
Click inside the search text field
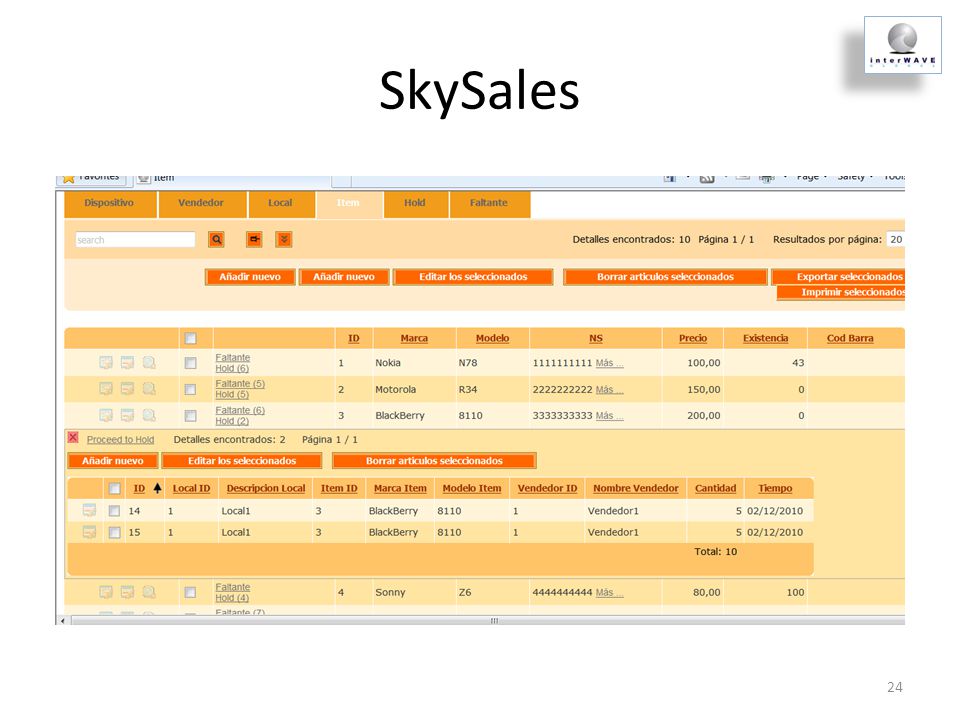(135, 239)
